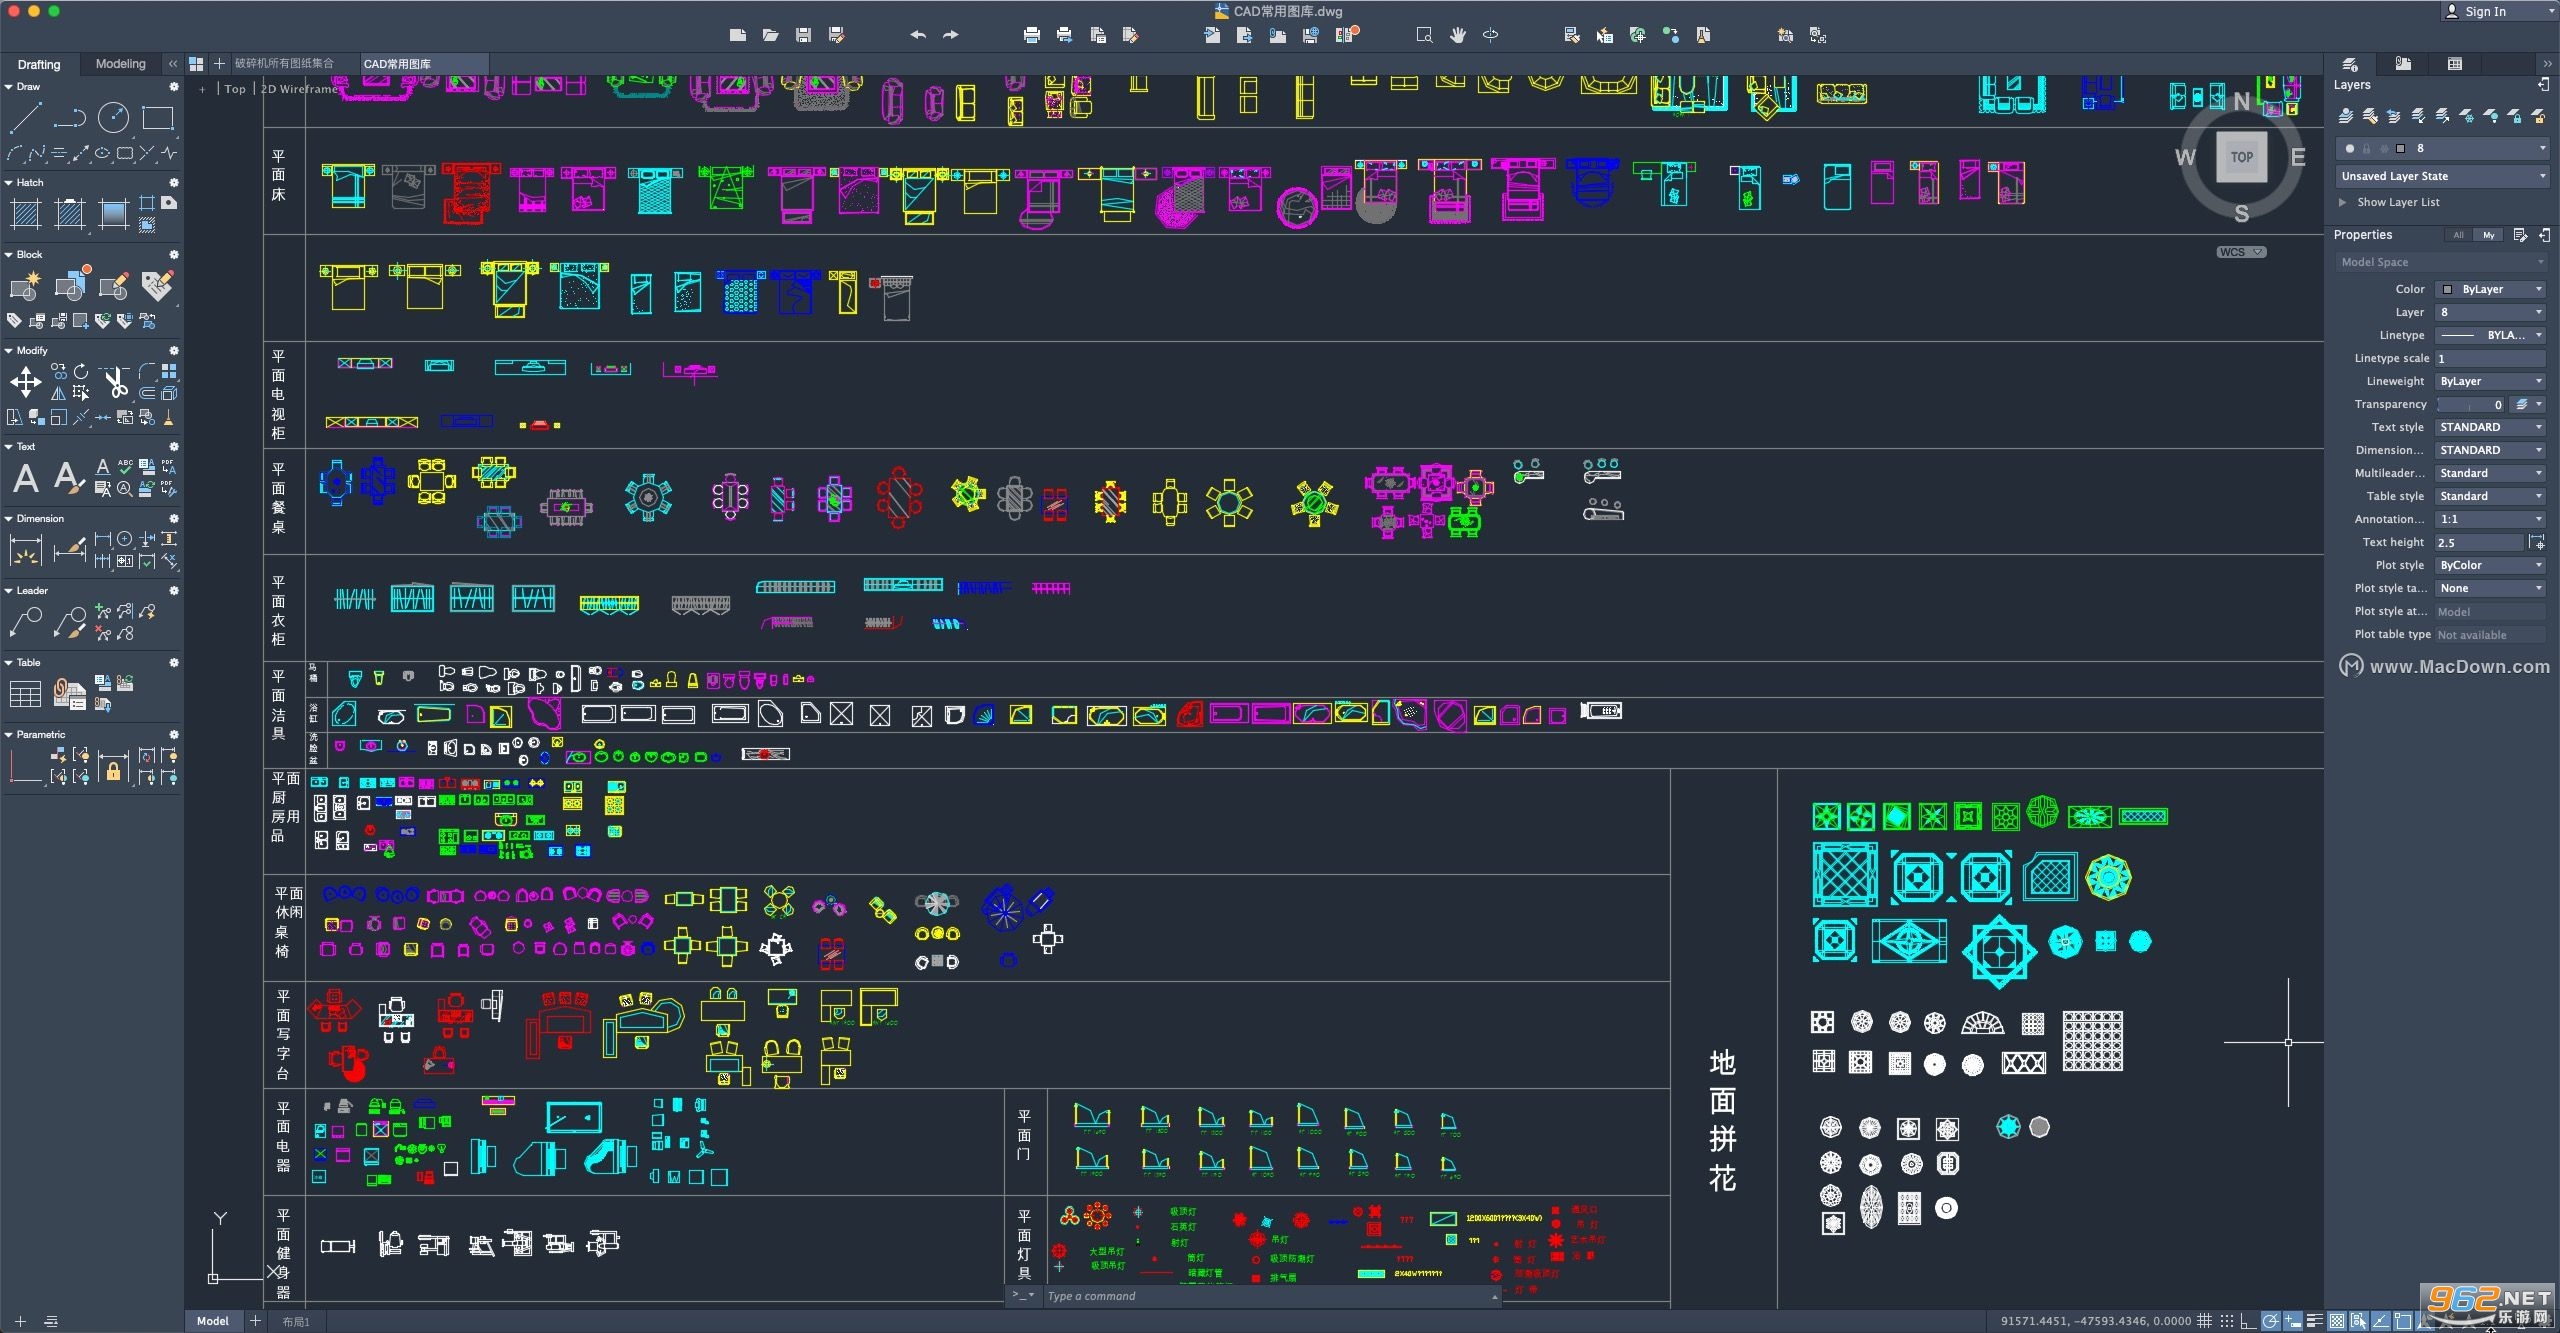Select the Multiline Text tool
The height and width of the screenshot is (1333, 2560).
pyautogui.click(x=26, y=478)
